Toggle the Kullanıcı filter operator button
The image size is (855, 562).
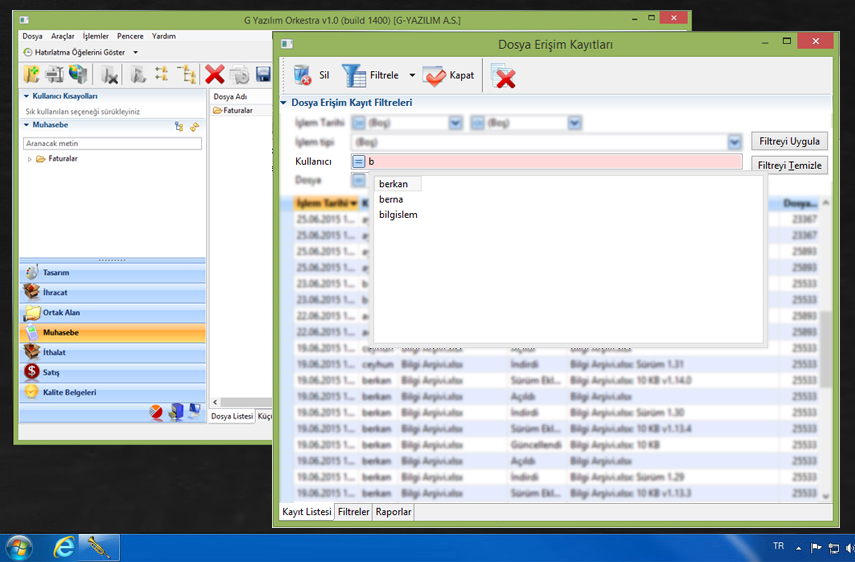tap(359, 162)
